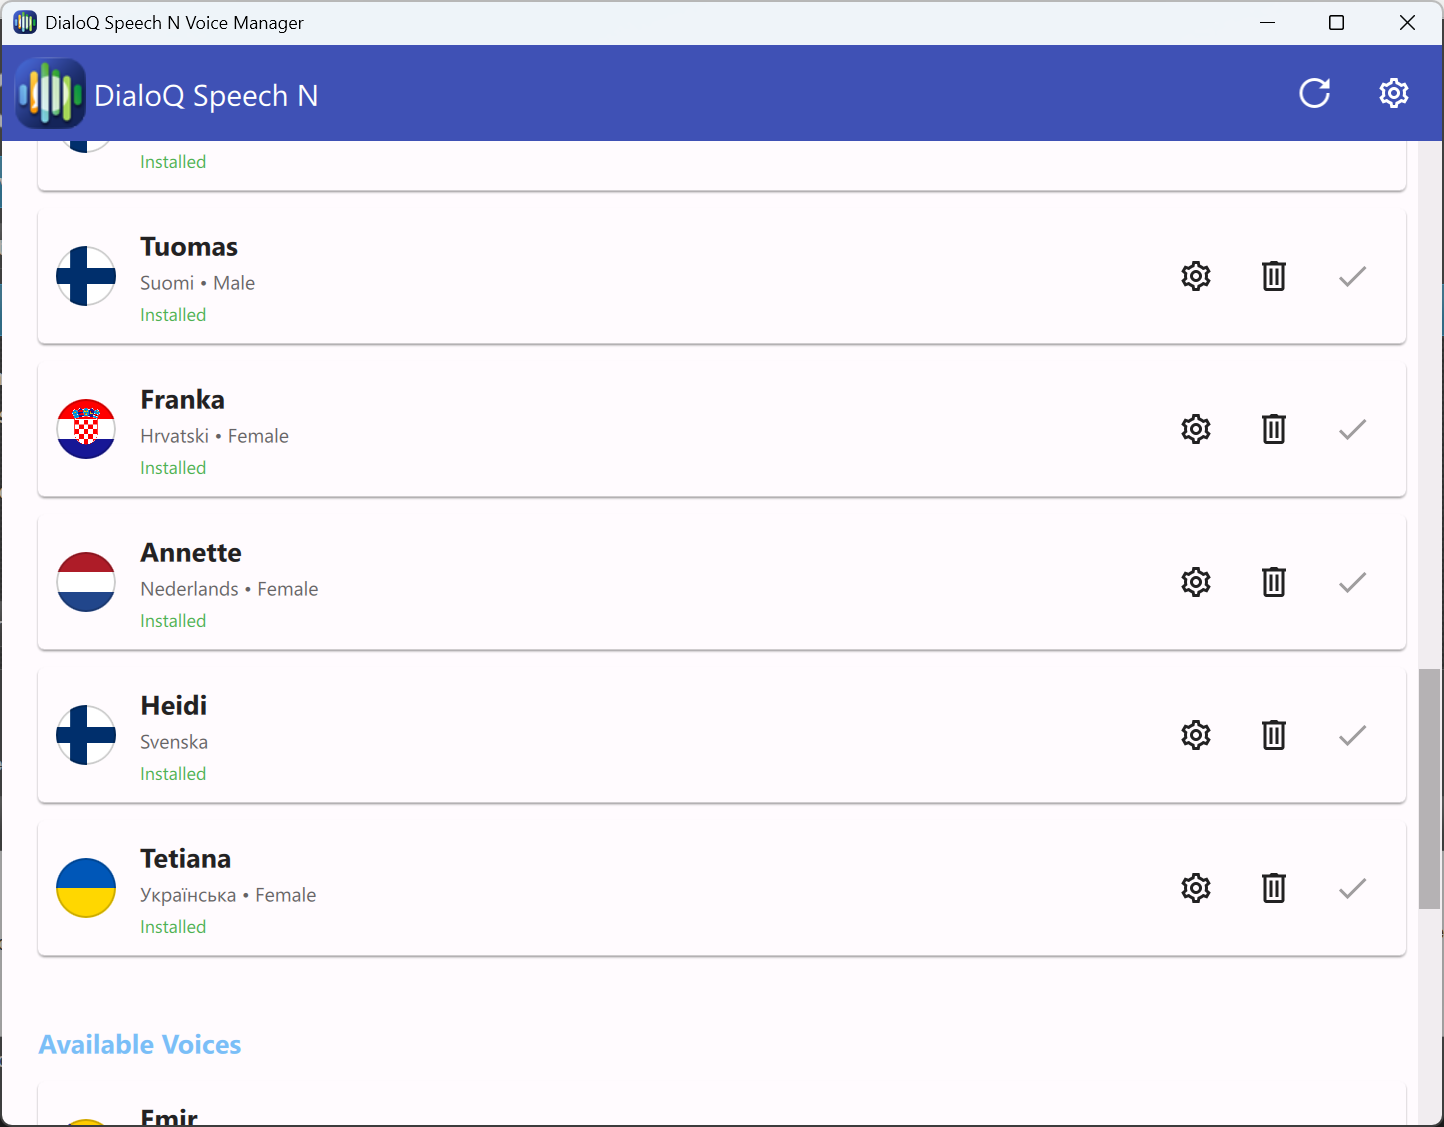1444x1127 pixels.
Task: Select the Annette voice name
Action: [191, 553]
